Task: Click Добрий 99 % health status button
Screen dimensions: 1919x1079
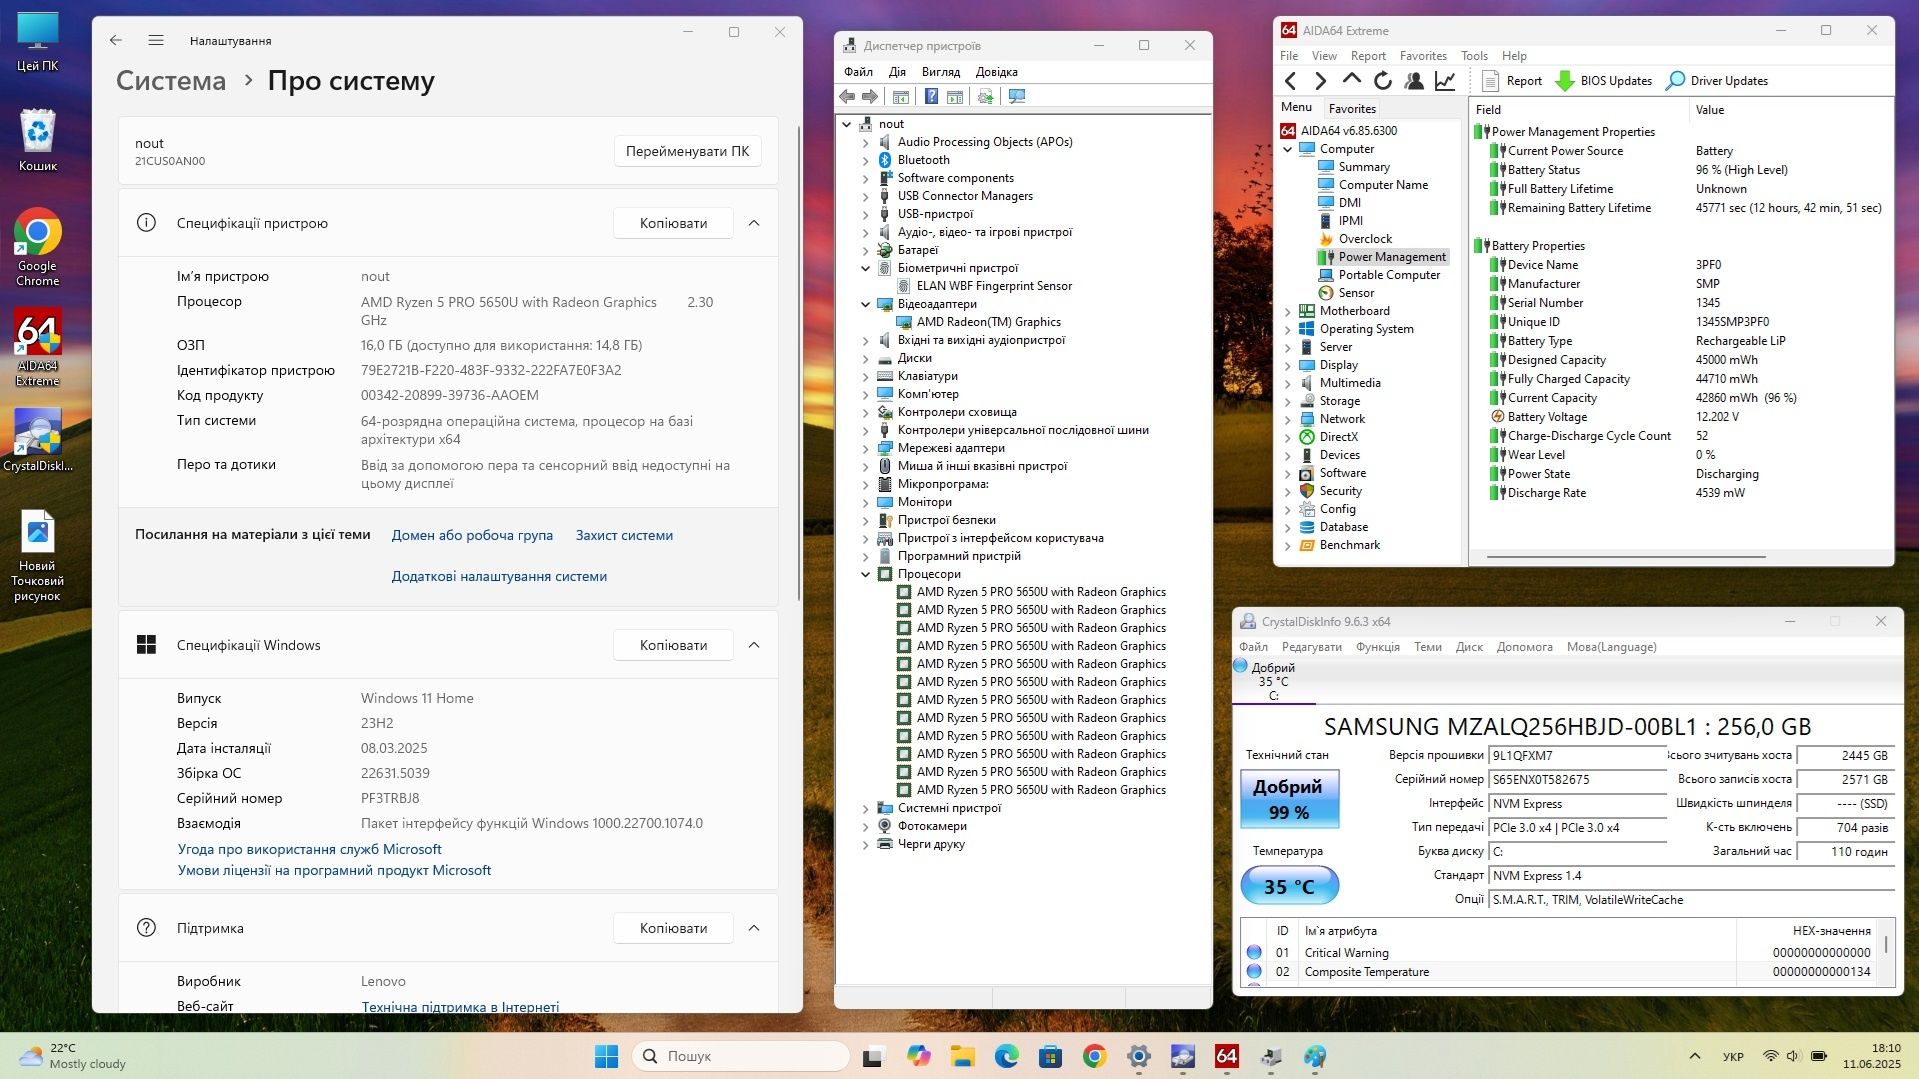Action: point(1289,799)
